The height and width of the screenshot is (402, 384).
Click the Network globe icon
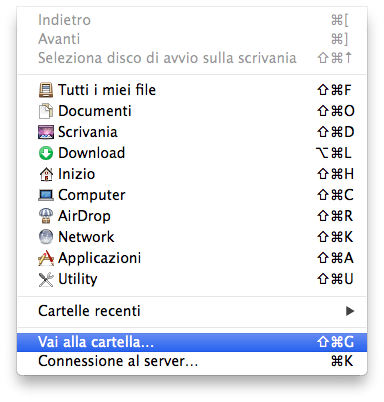click(x=46, y=237)
